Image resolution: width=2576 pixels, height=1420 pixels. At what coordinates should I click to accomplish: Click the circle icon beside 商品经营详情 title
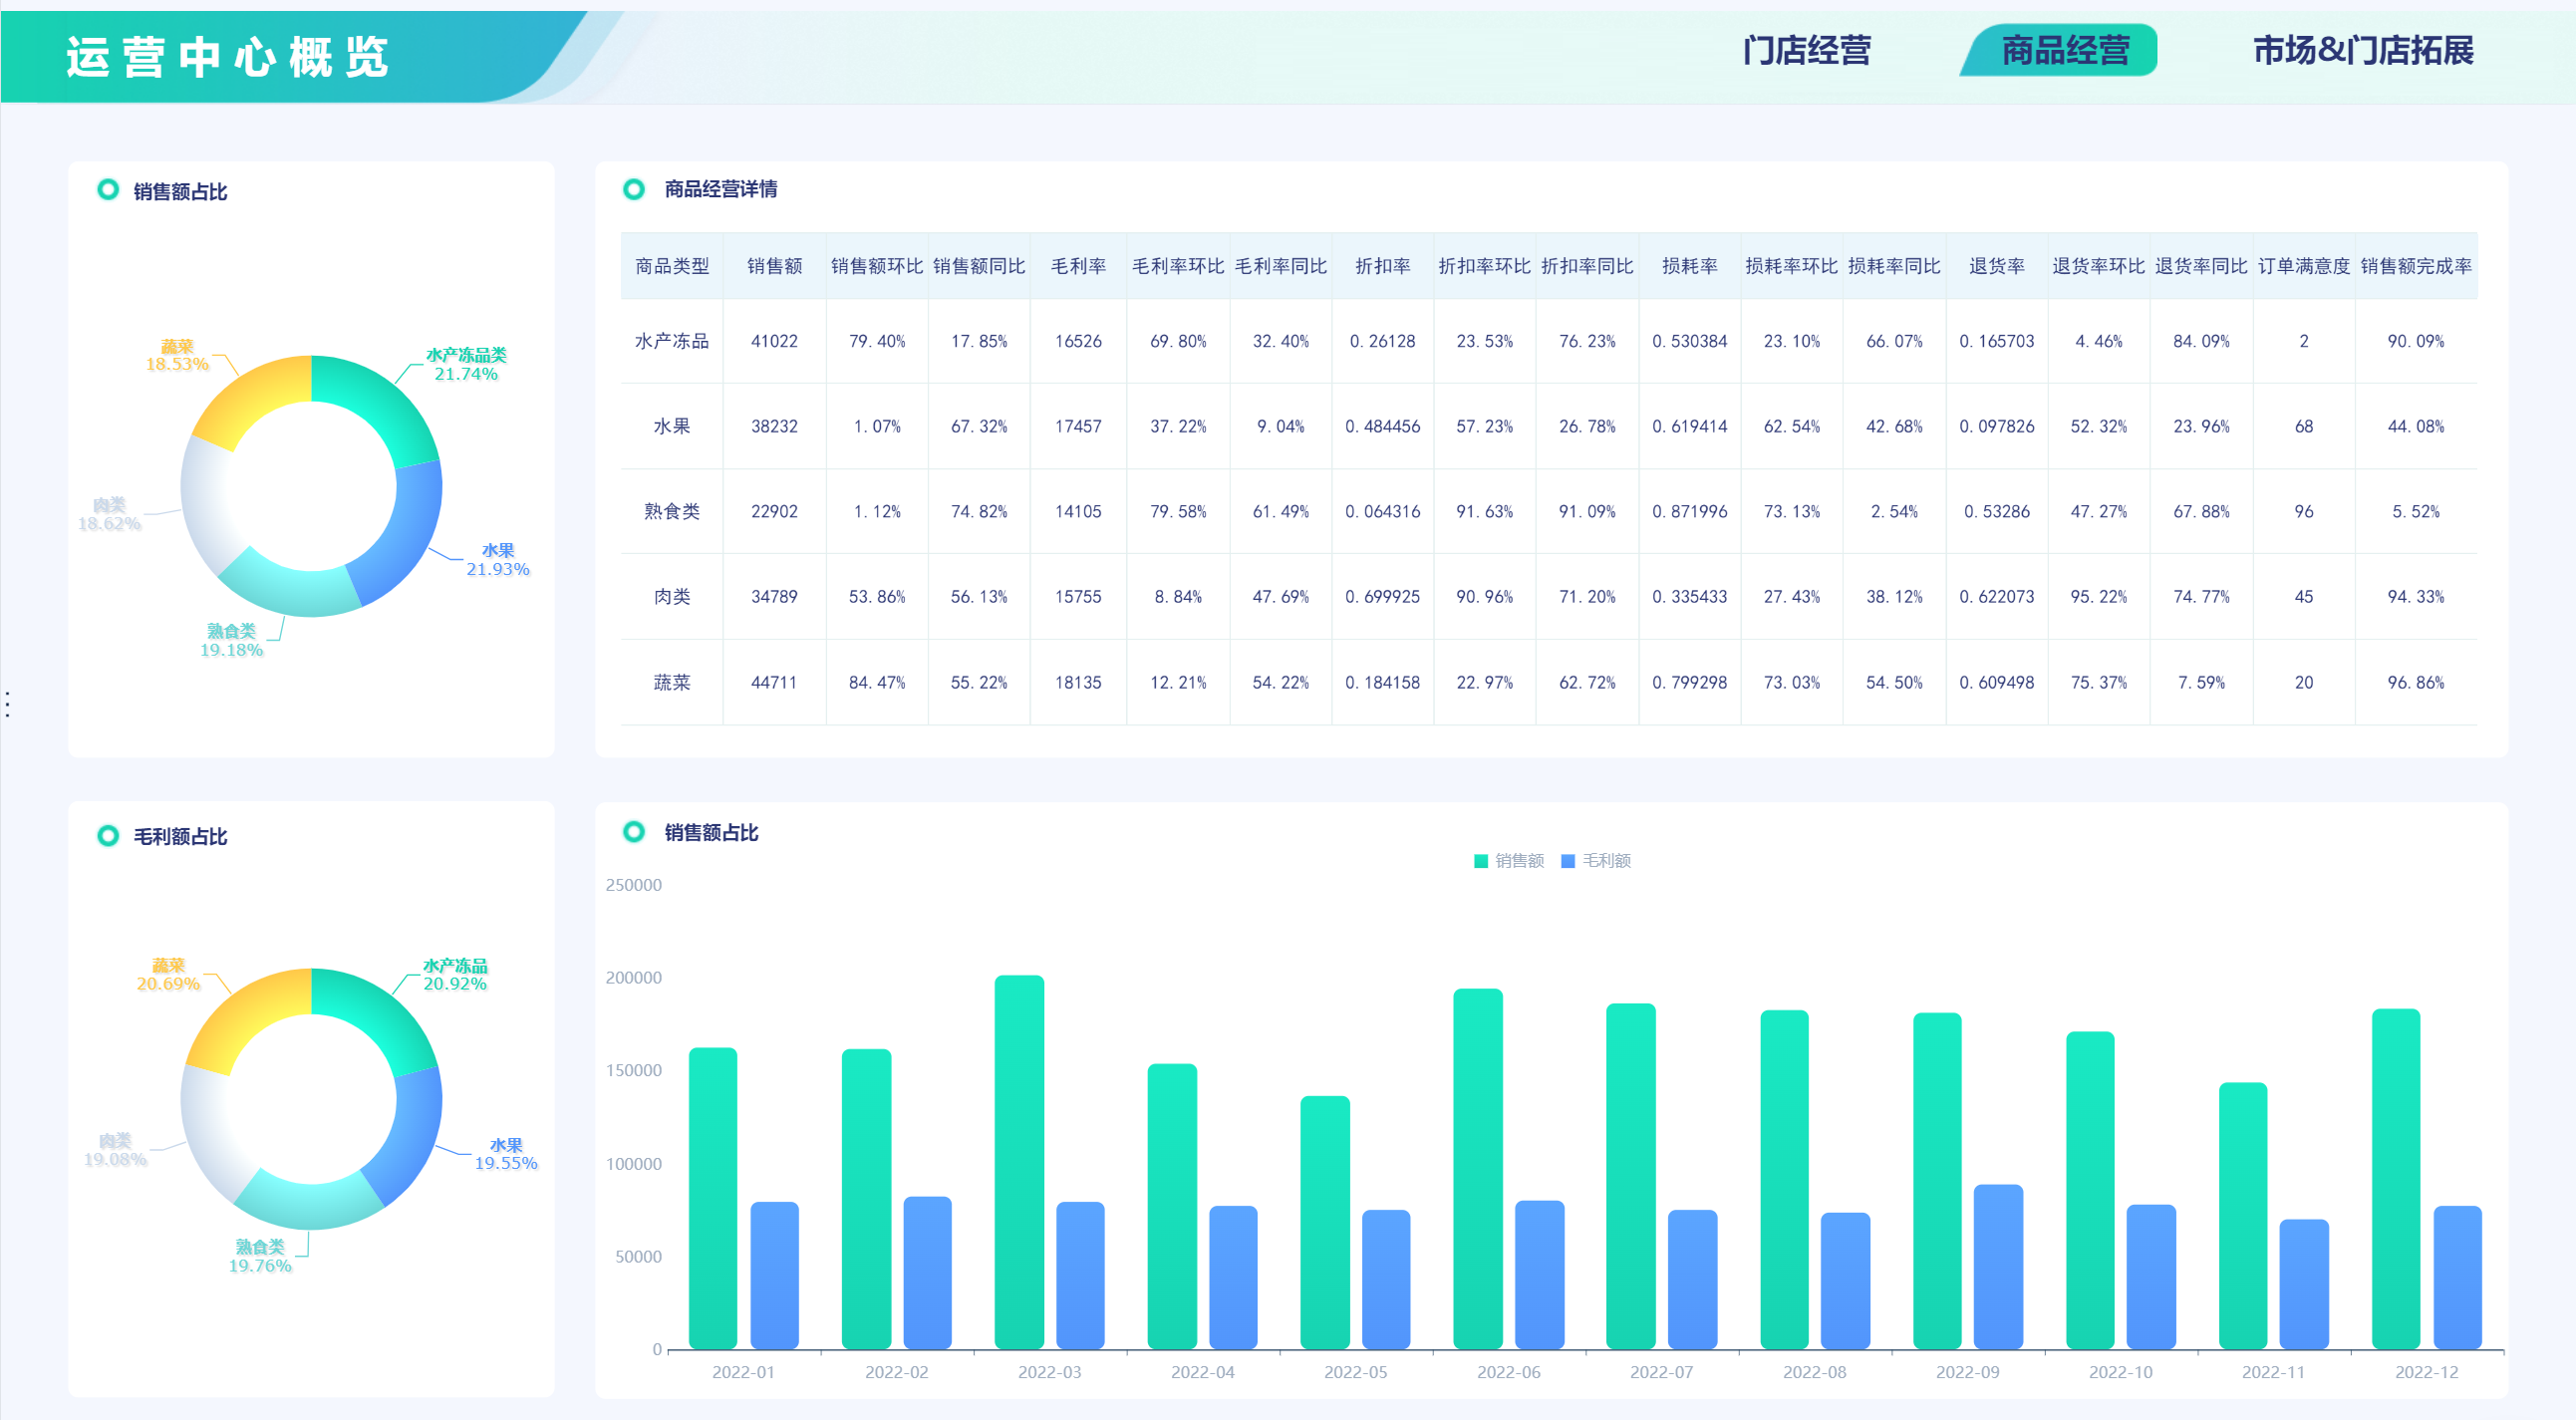coord(633,189)
